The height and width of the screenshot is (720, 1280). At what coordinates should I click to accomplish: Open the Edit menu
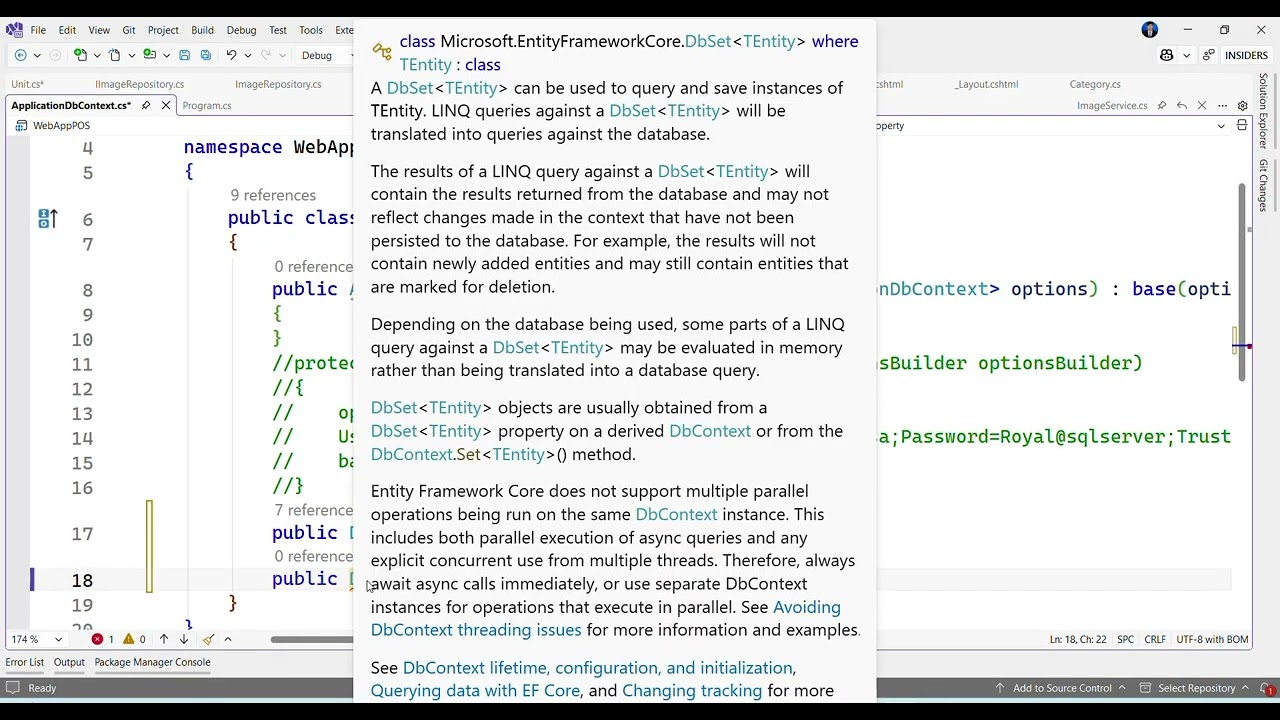tap(67, 30)
